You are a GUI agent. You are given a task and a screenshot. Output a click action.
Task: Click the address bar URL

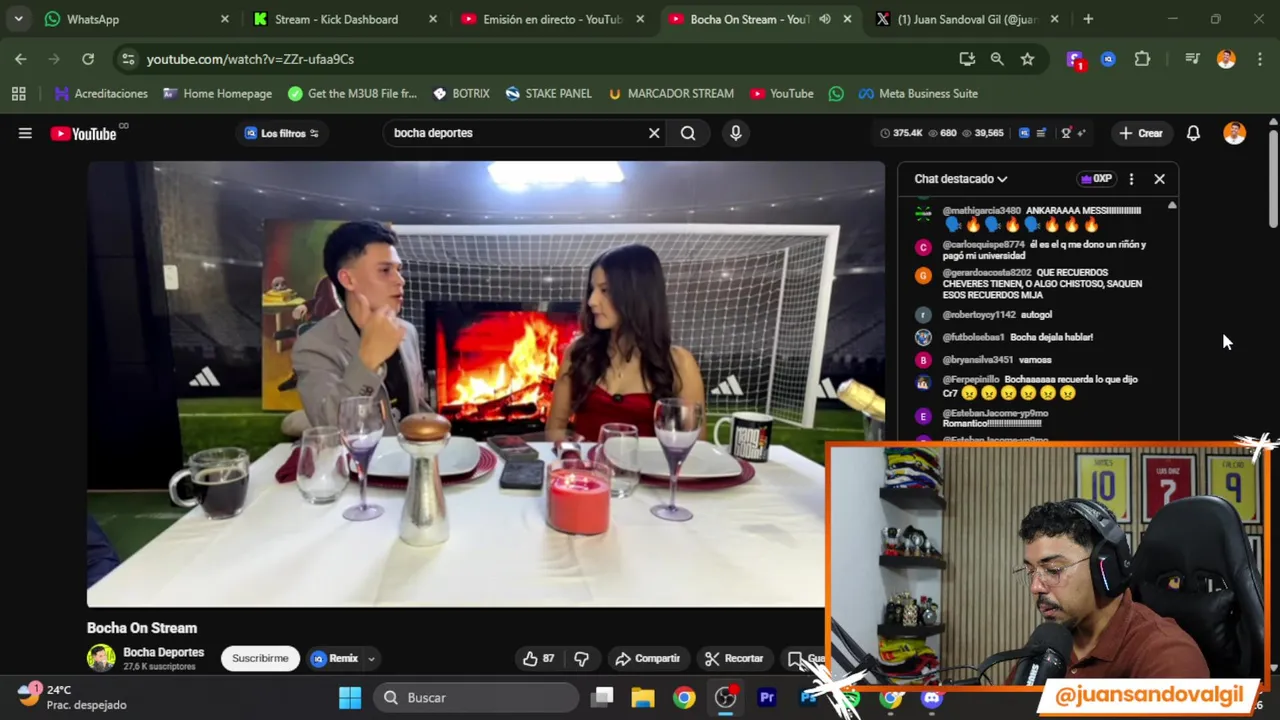point(250,59)
